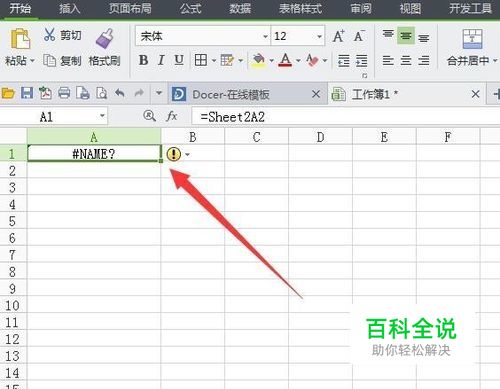Increase indent icon
Screen dimensions: 500x389
click(x=361, y=61)
